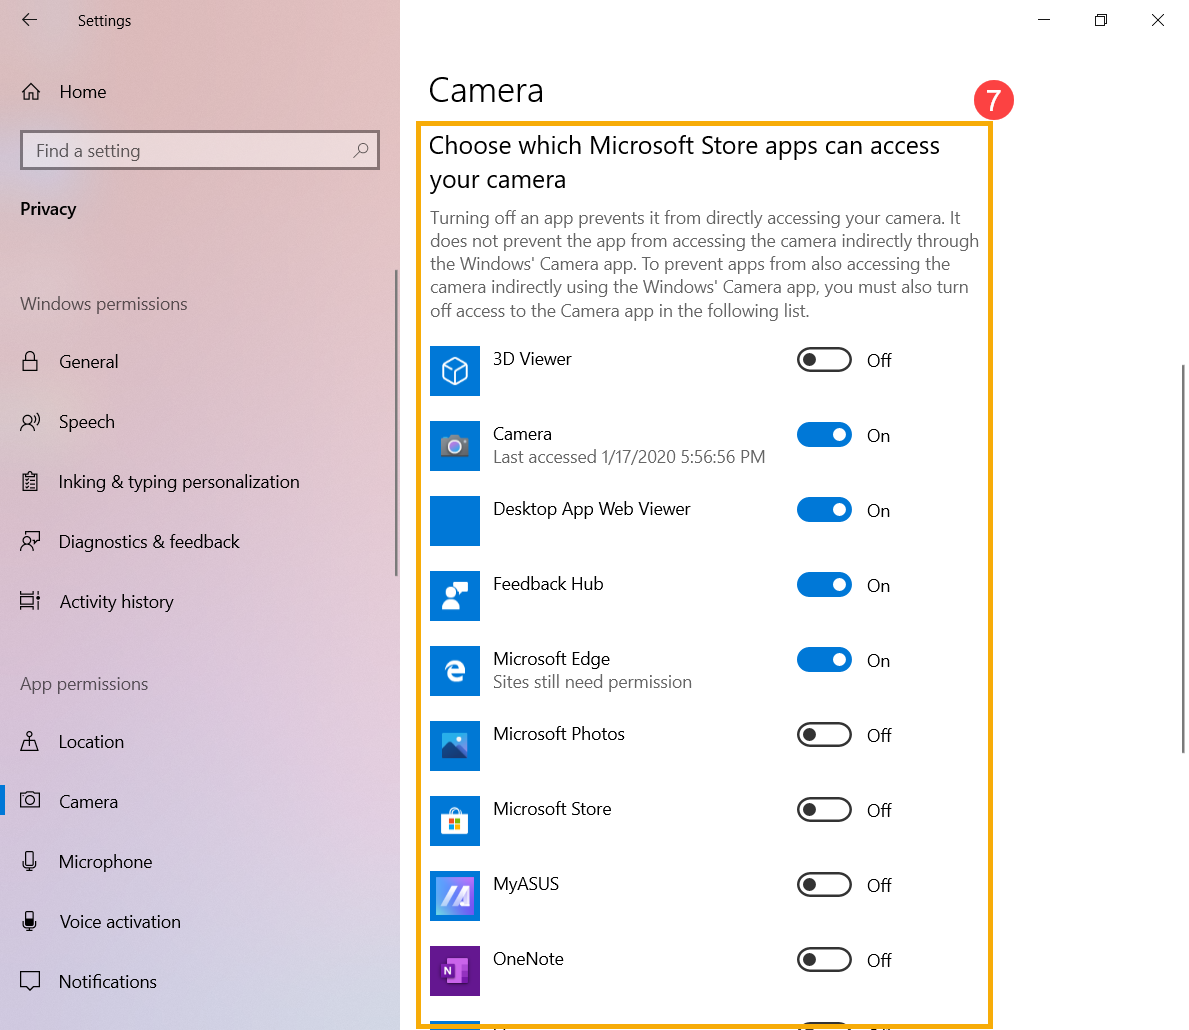Image resolution: width=1189 pixels, height=1030 pixels.
Task: Click the back arrow in Settings
Action: pos(30,20)
